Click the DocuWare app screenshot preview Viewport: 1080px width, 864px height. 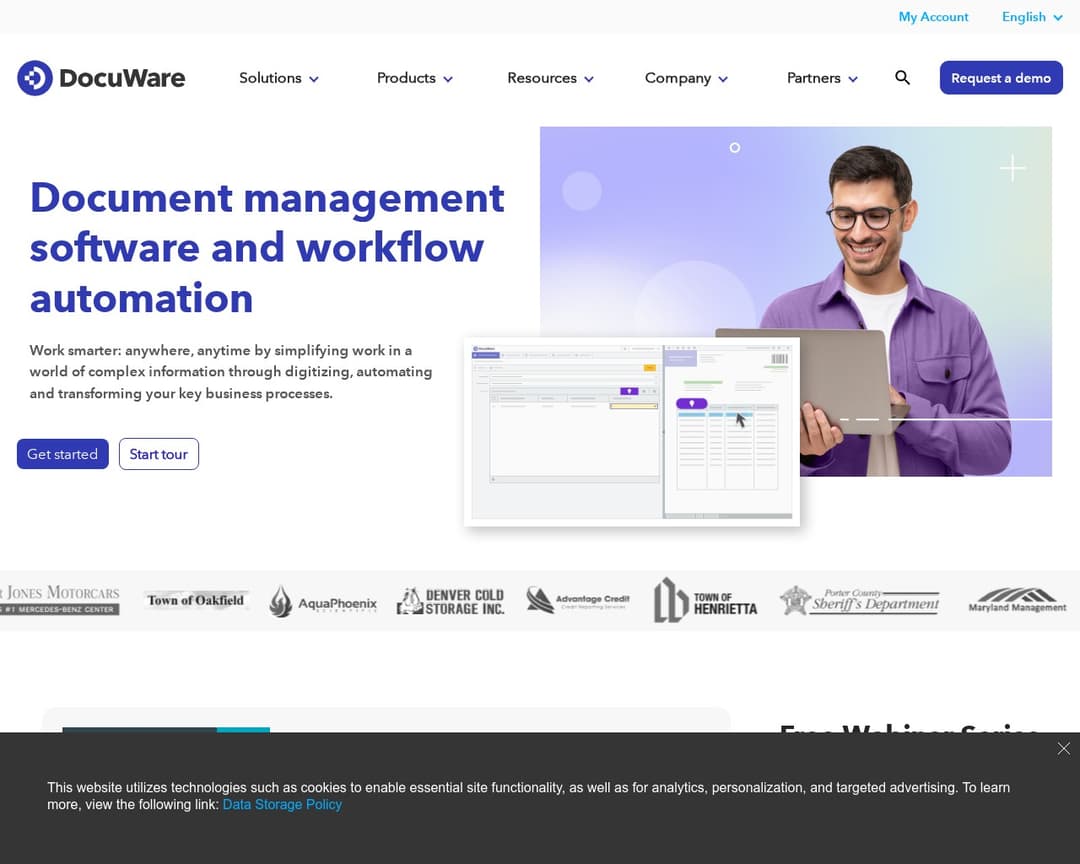click(x=632, y=432)
